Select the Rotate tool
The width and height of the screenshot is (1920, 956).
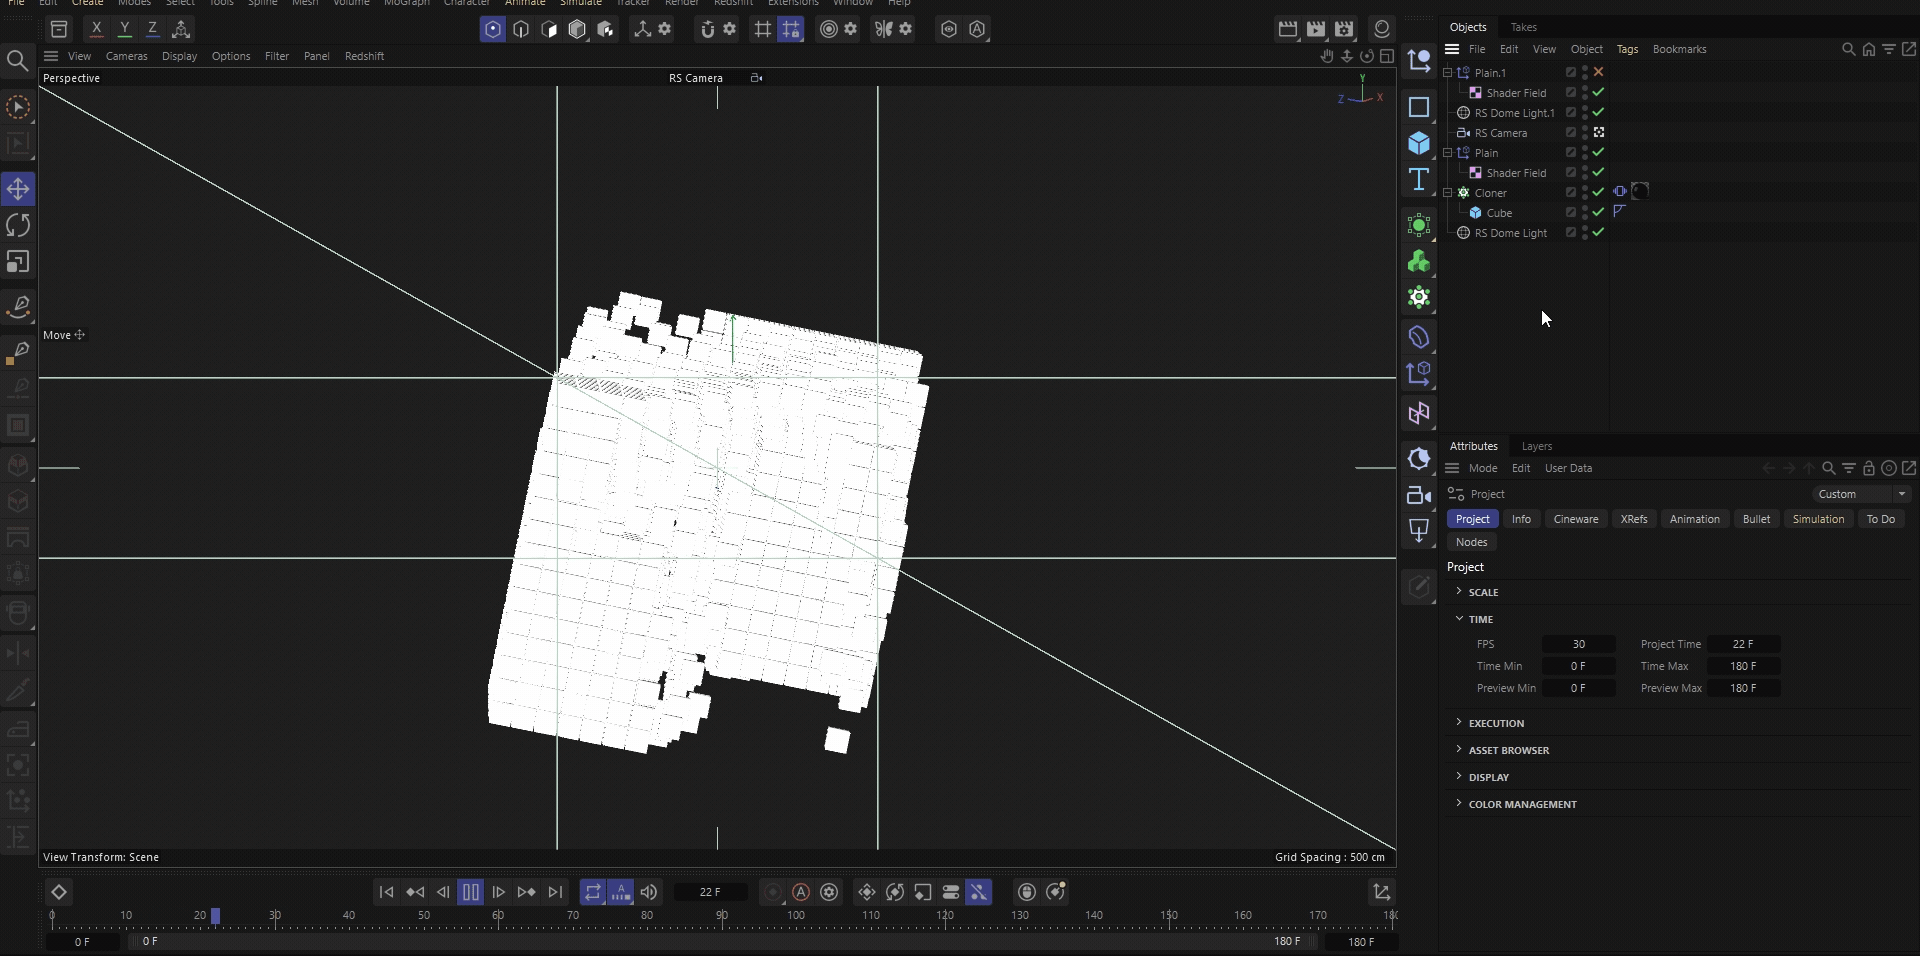pyautogui.click(x=18, y=225)
